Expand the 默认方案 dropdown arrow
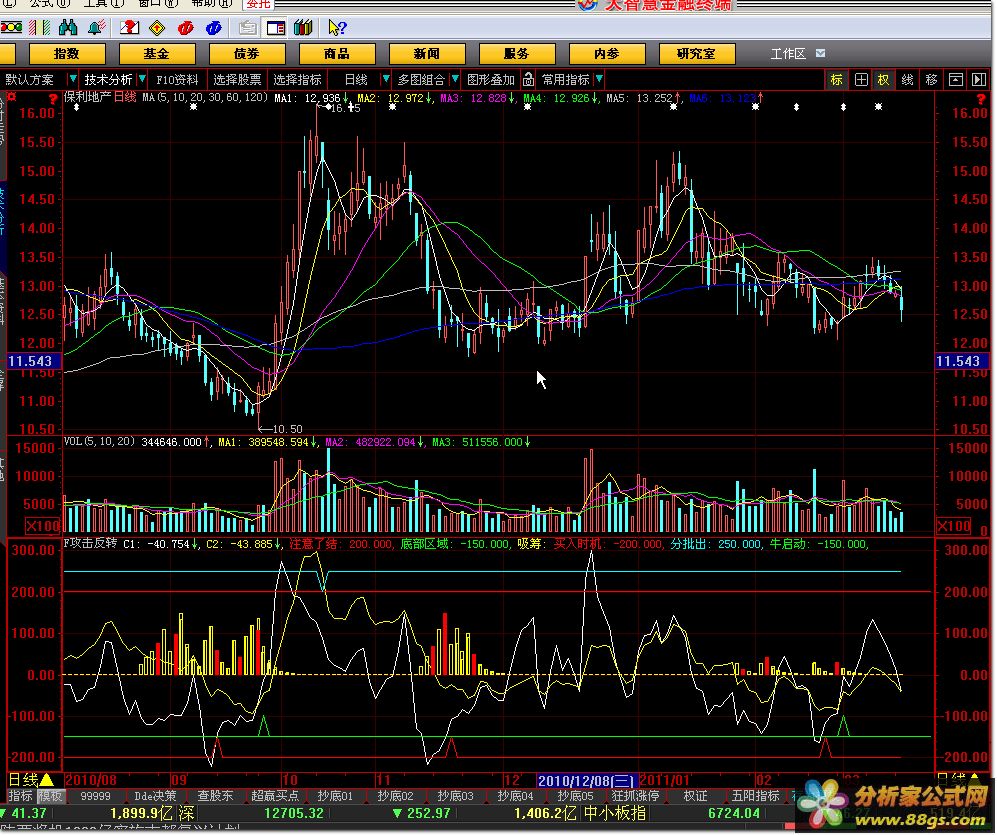997x835 pixels. [x=72, y=79]
